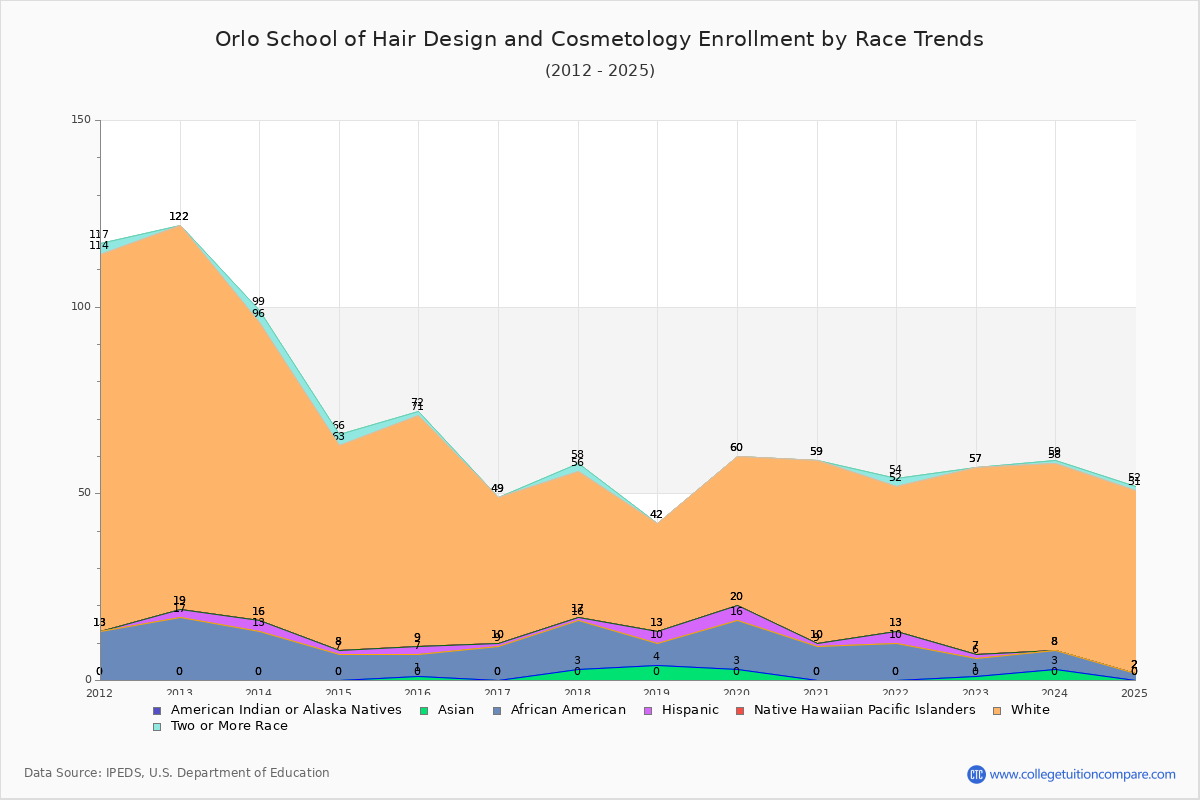Click the 99 data label for 2014
Viewport: 1200px width, 800px height.
258,301
